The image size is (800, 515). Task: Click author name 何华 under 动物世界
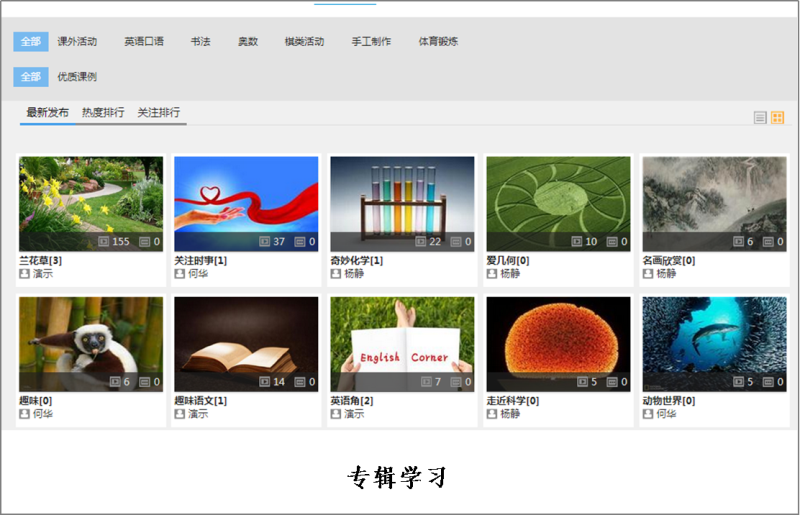[666, 414]
